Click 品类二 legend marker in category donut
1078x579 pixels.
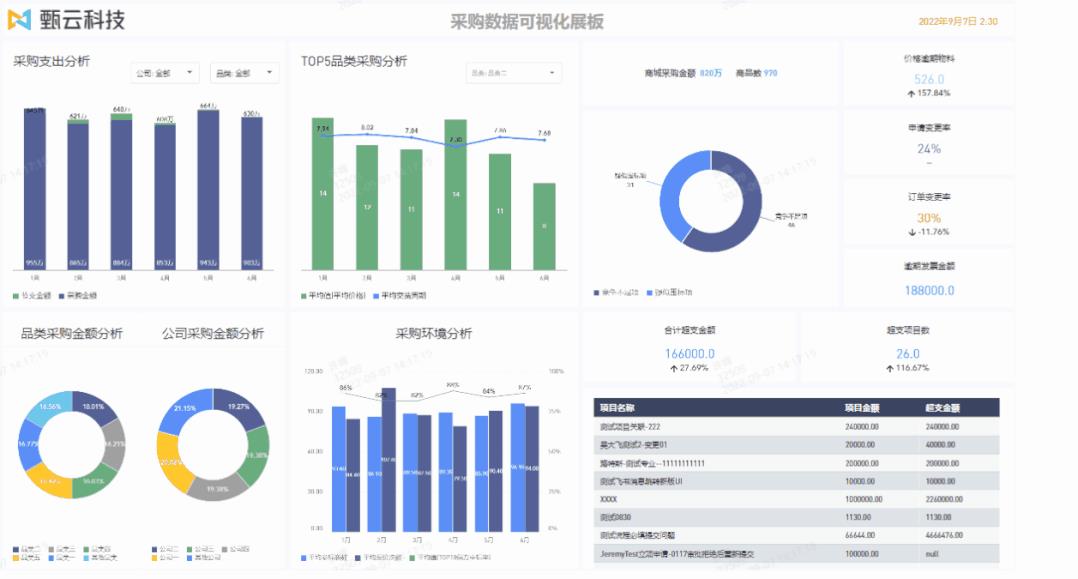[16, 549]
